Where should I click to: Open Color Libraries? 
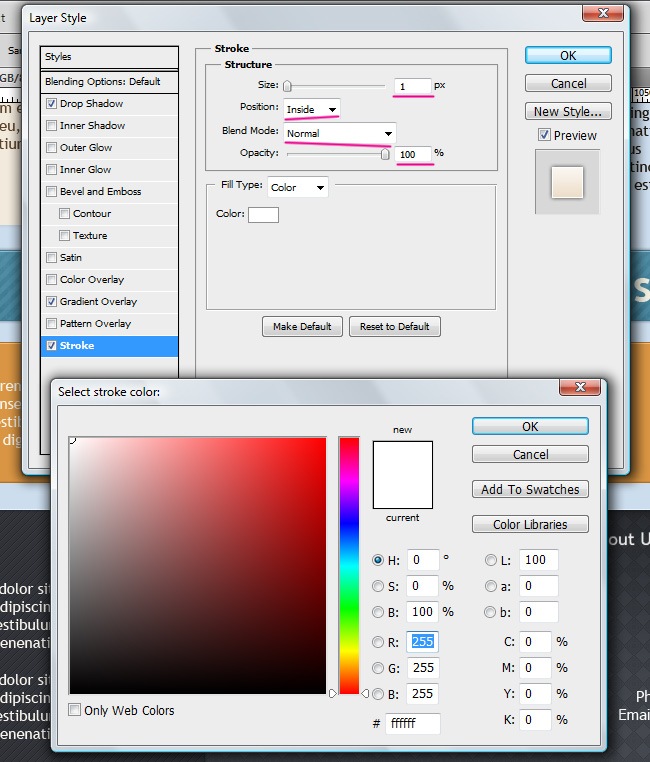point(530,524)
